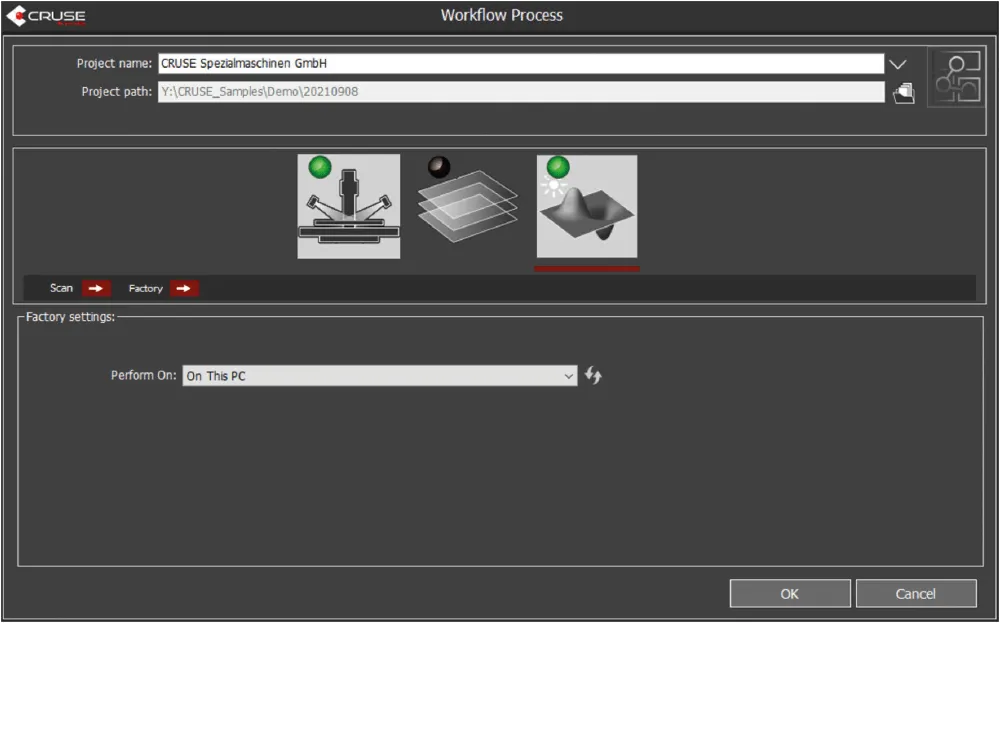Click the CRUSE logo in the title bar
Image resolution: width=1000 pixels, height=750 pixels.
pos(46,16)
